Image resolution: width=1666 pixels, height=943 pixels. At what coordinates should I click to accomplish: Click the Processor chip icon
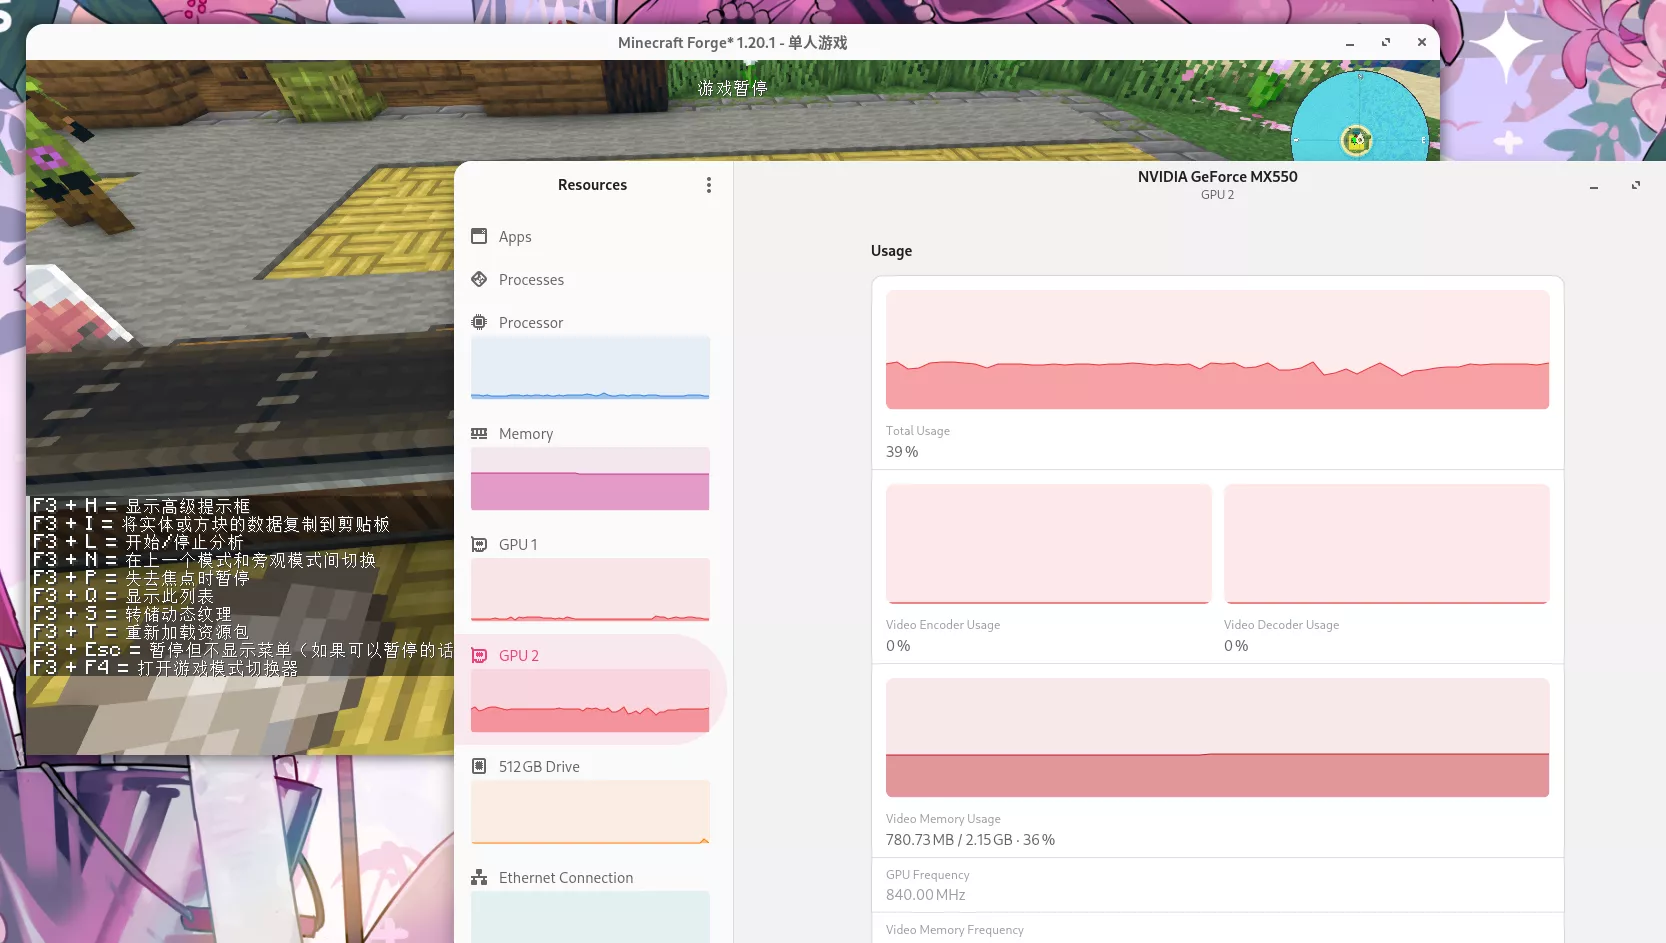click(479, 322)
